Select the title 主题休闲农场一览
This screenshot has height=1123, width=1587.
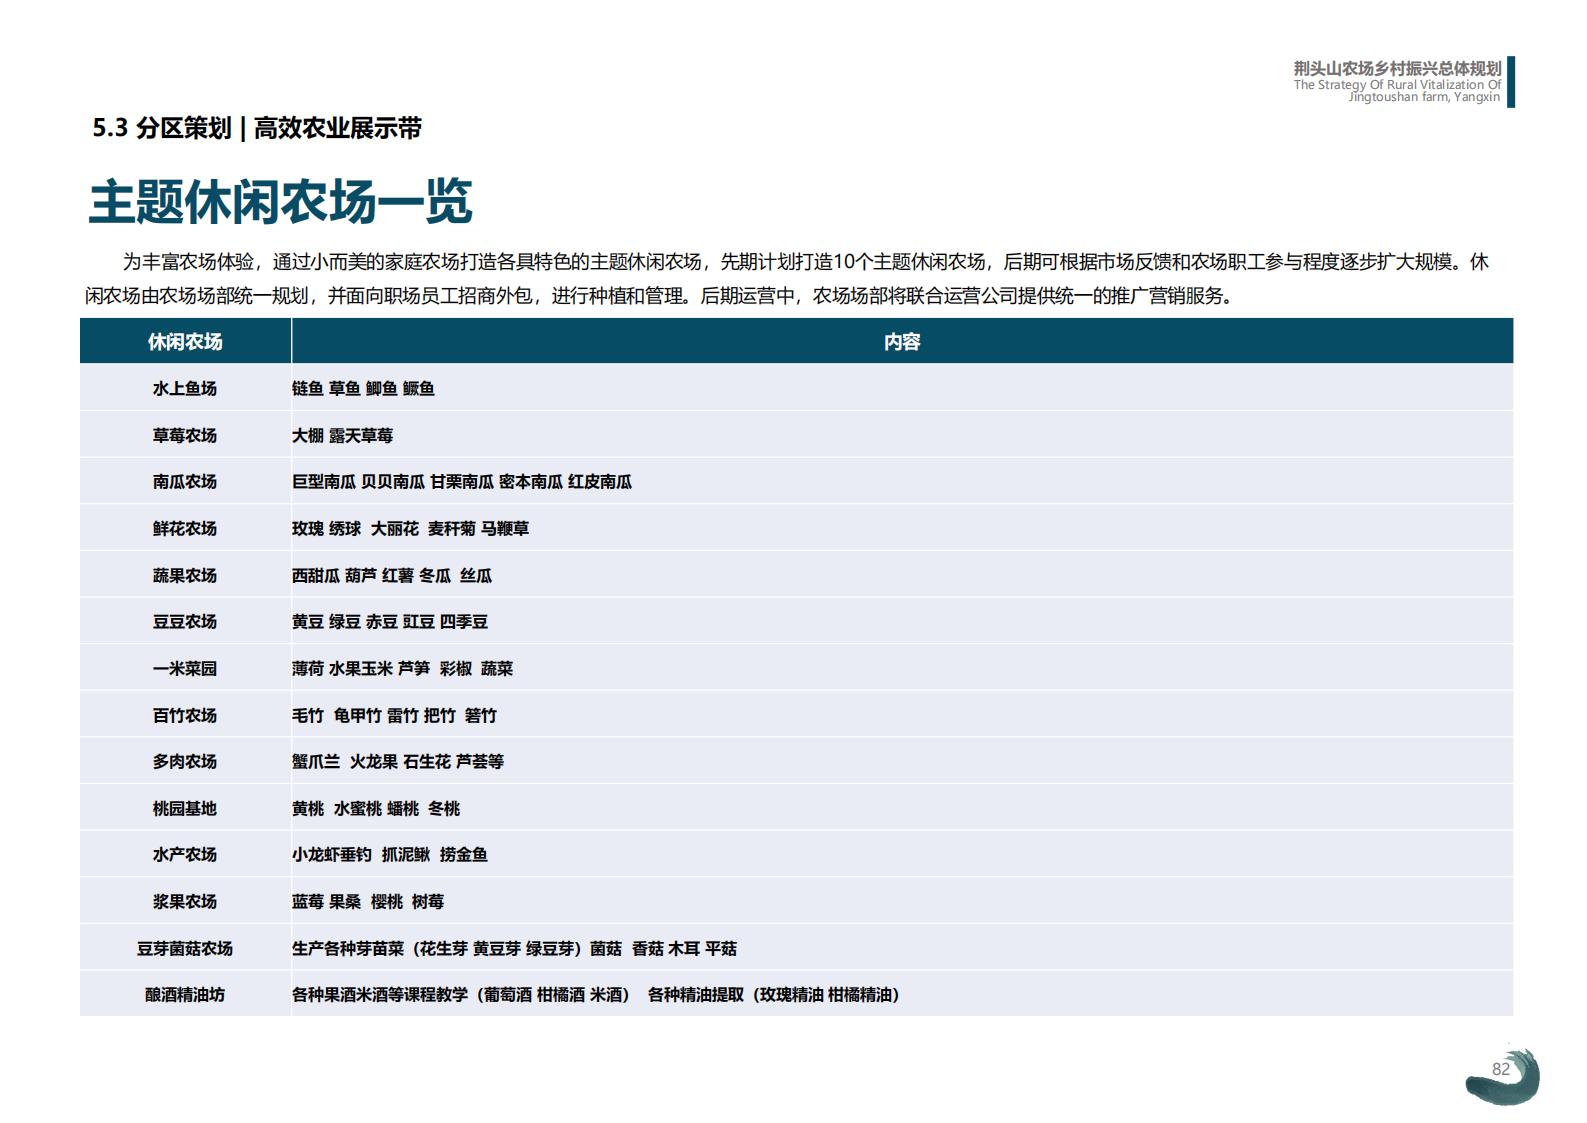click(280, 202)
